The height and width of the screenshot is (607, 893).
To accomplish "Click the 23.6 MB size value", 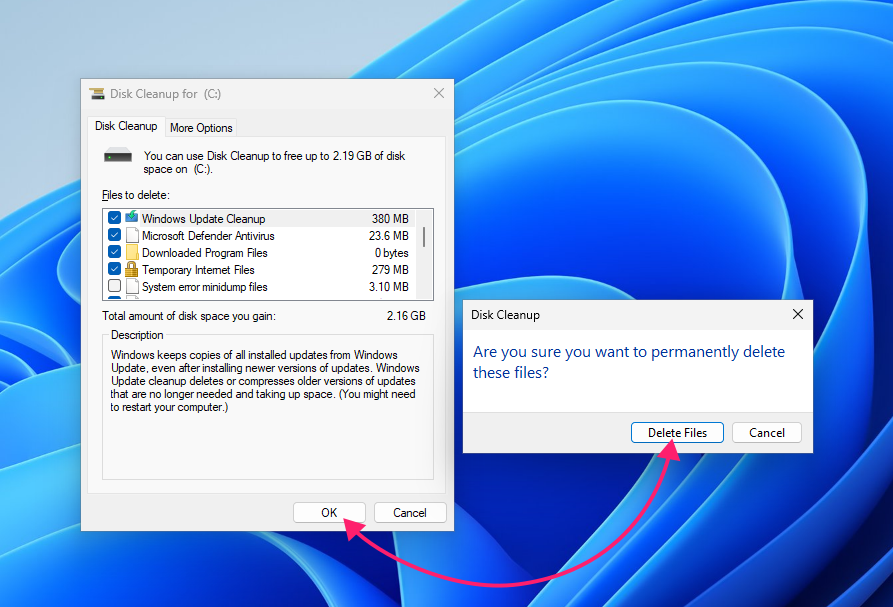I will tap(388, 236).
